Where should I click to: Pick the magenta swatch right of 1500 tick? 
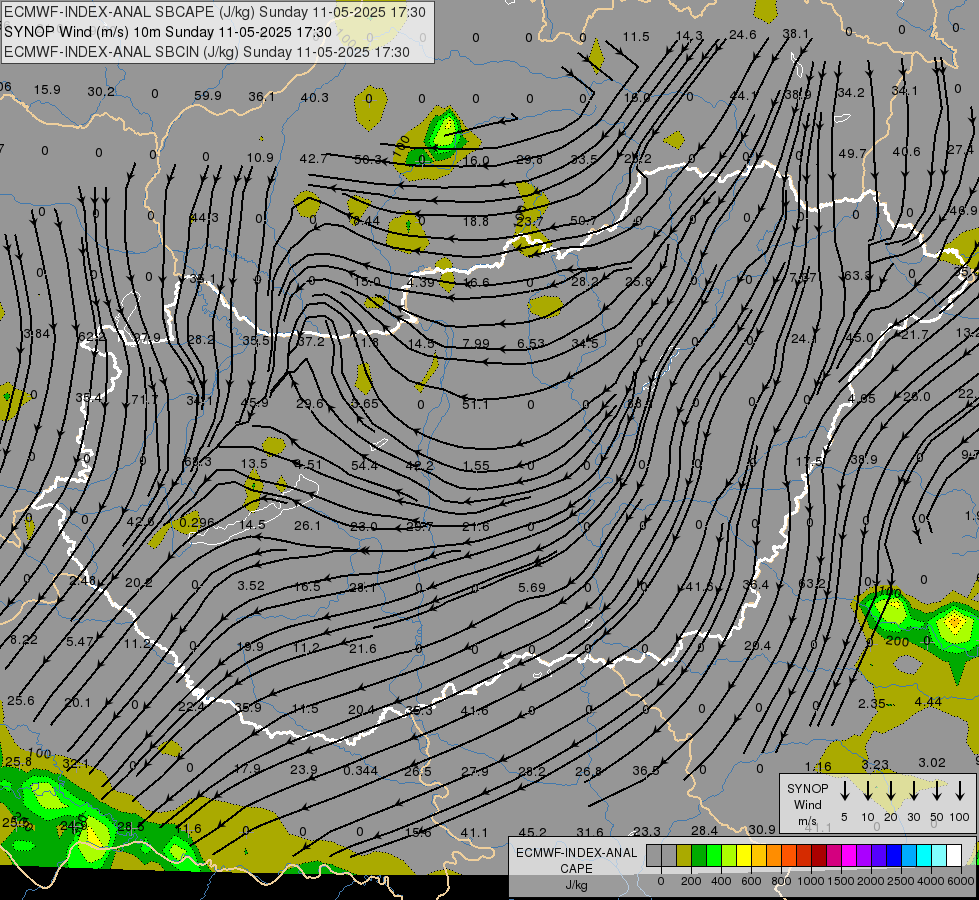point(849,855)
